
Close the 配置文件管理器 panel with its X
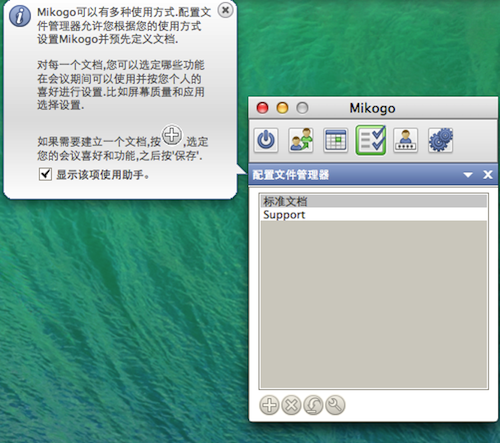488,175
